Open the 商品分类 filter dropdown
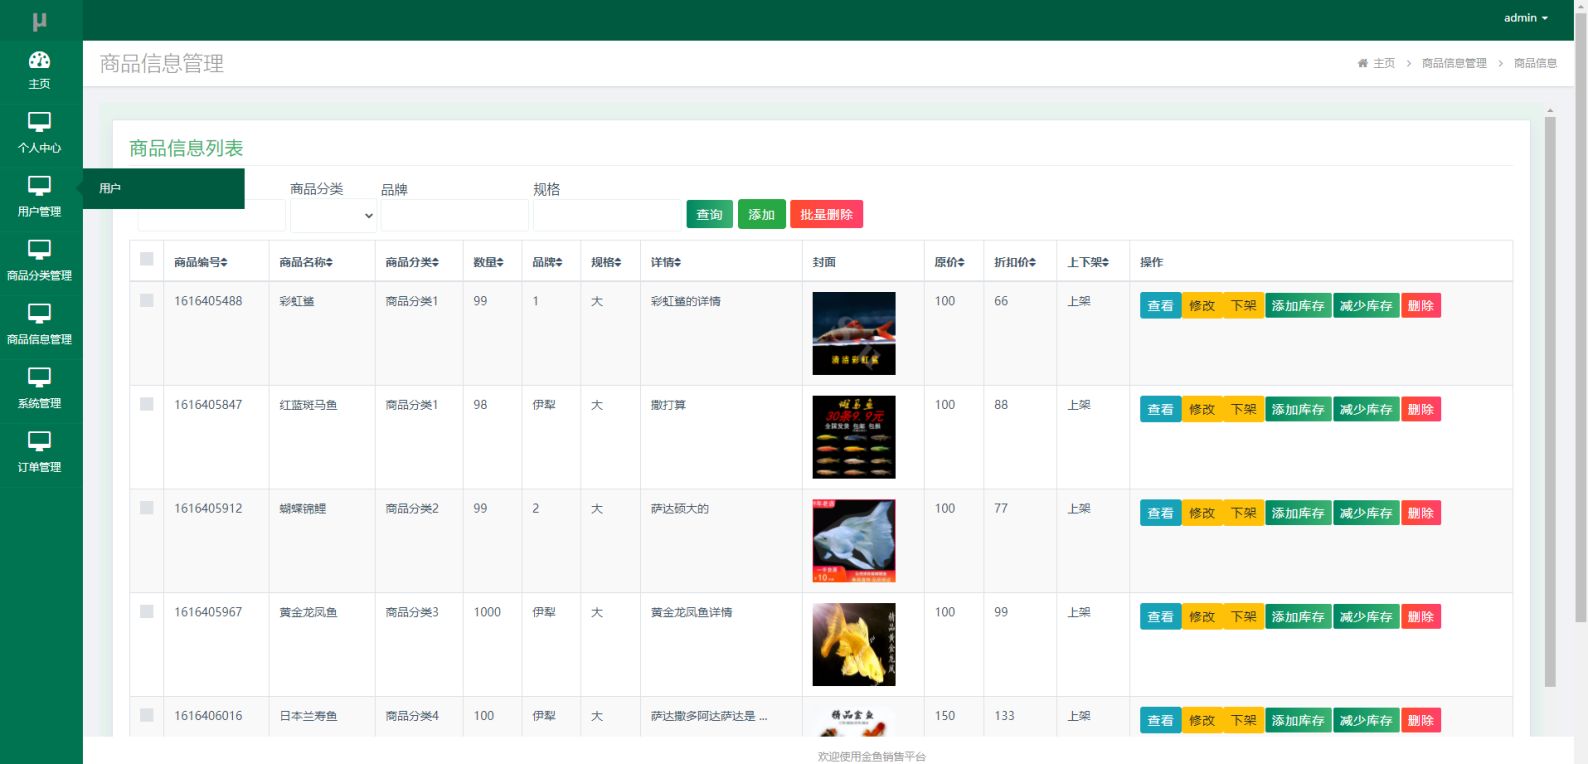Viewport: 1588px width, 764px height. (x=333, y=215)
